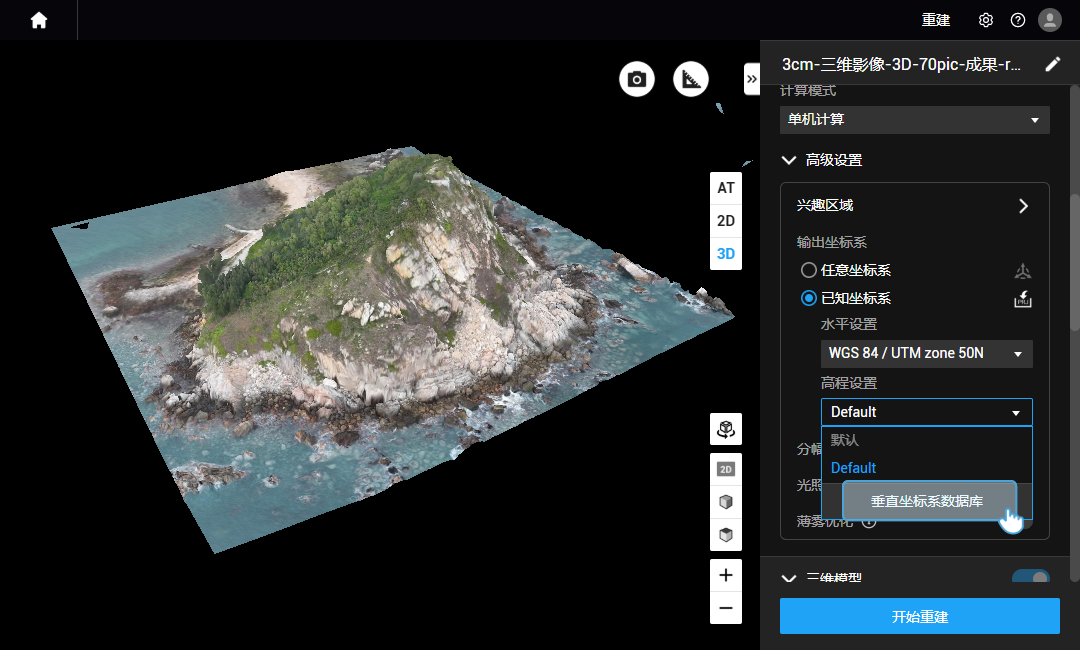Open the 垂直坐标系数据库 button
Viewport: 1080px width, 650px height.
click(x=929, y=501)
